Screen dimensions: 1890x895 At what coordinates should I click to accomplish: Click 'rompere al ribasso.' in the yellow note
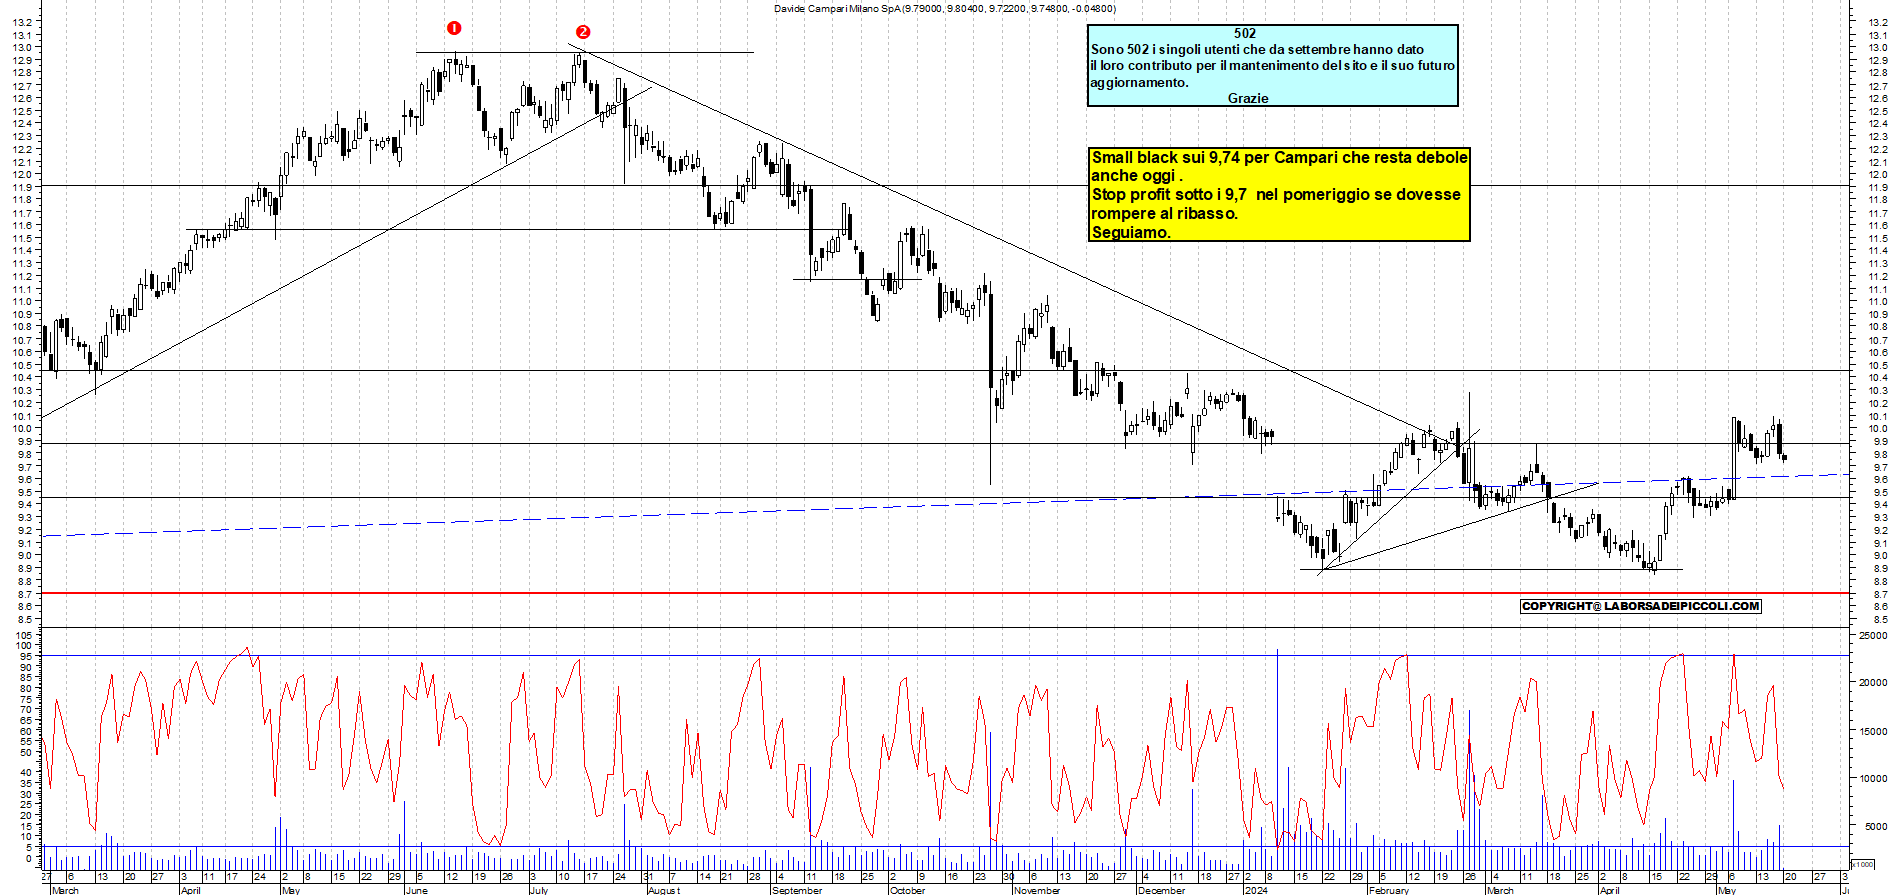[x=1165, y=213]
